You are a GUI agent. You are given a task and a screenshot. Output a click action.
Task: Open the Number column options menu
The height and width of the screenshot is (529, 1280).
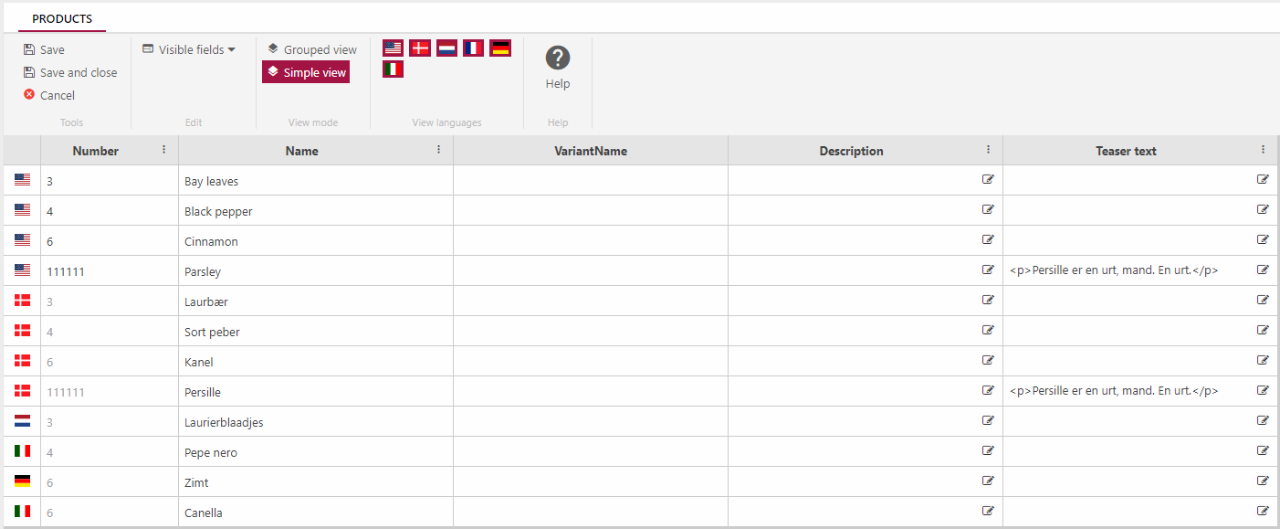coord(164,150)
